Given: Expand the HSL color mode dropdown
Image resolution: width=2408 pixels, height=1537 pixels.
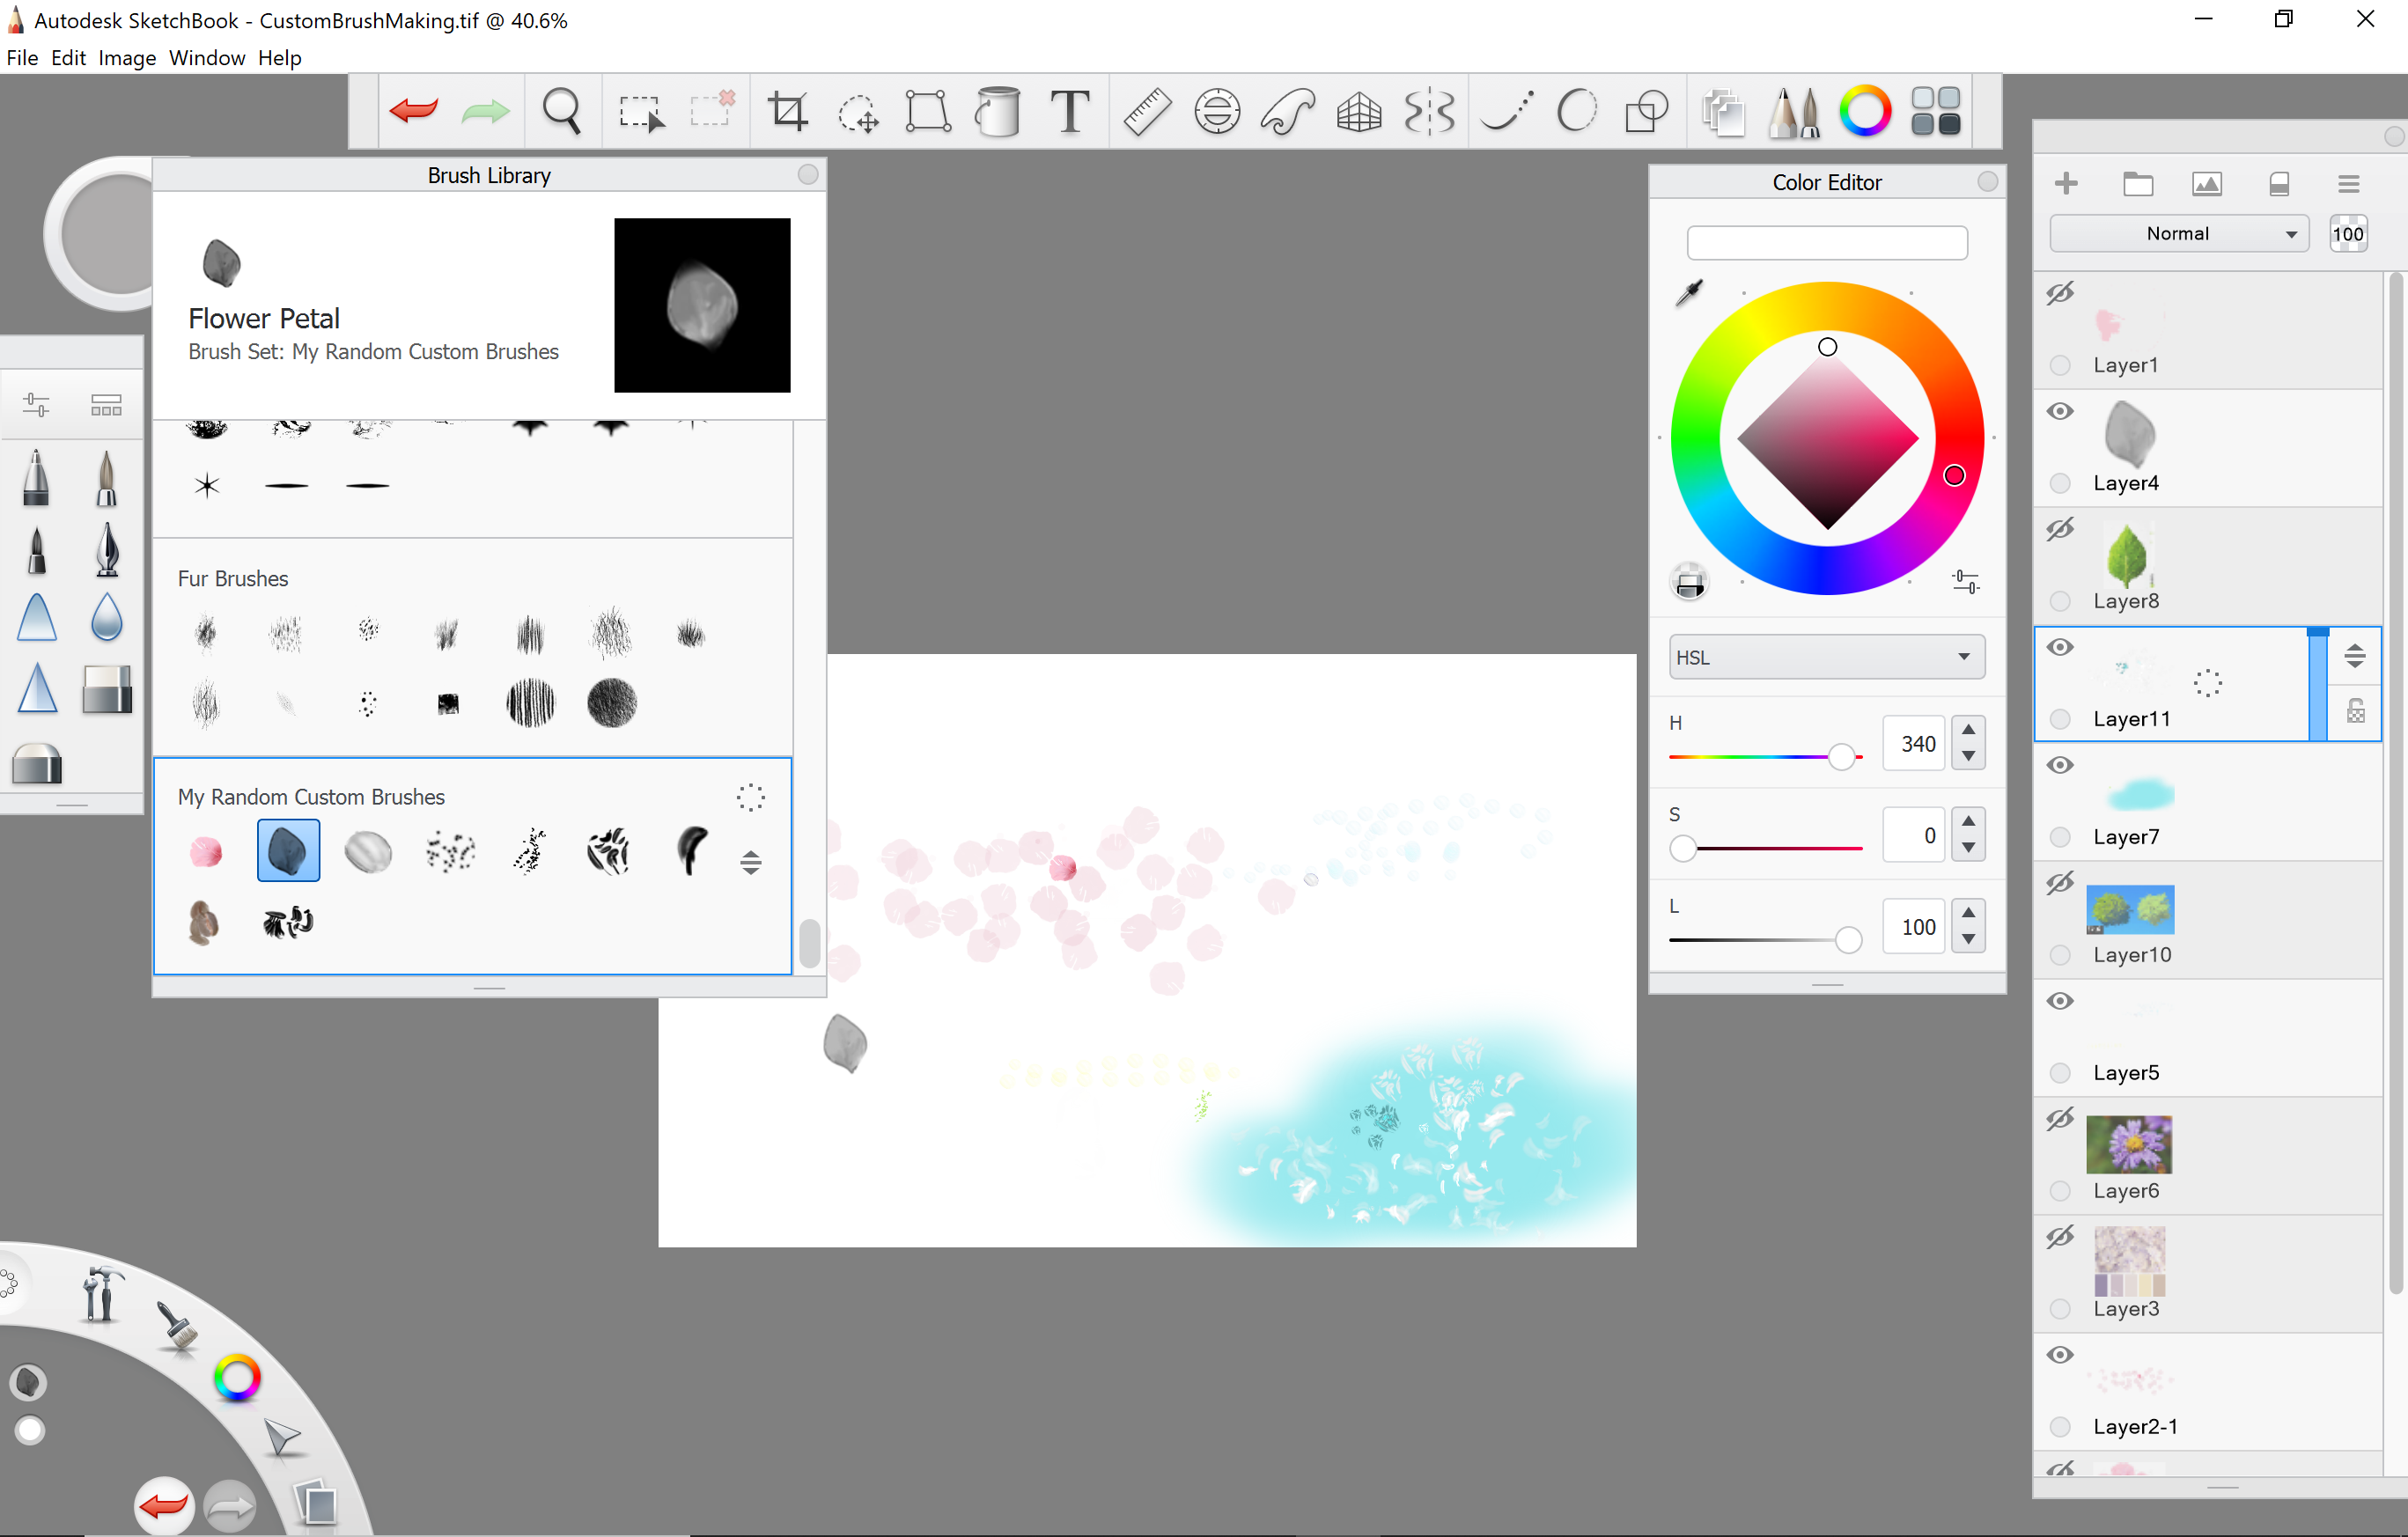Looking at the screenshot, I should (1826, 657).
